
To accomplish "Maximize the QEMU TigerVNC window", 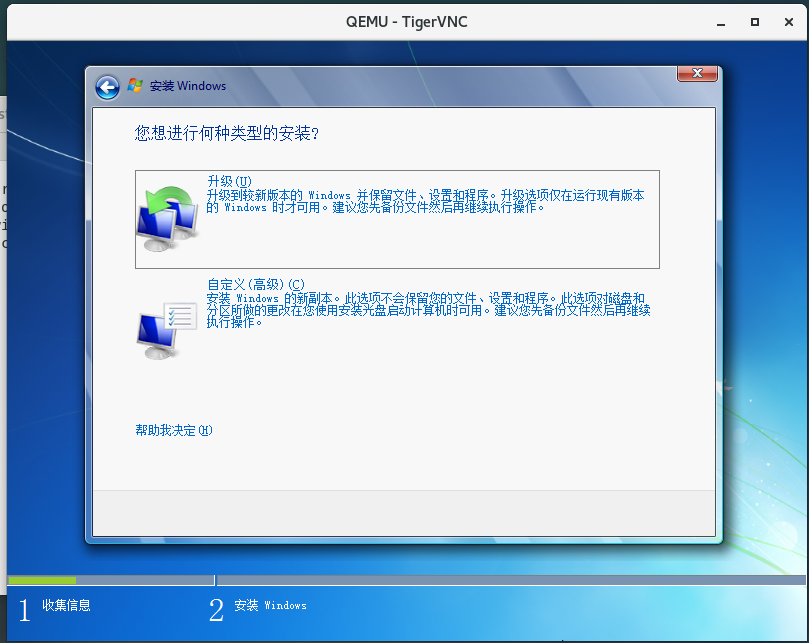I will pos(755,22).
